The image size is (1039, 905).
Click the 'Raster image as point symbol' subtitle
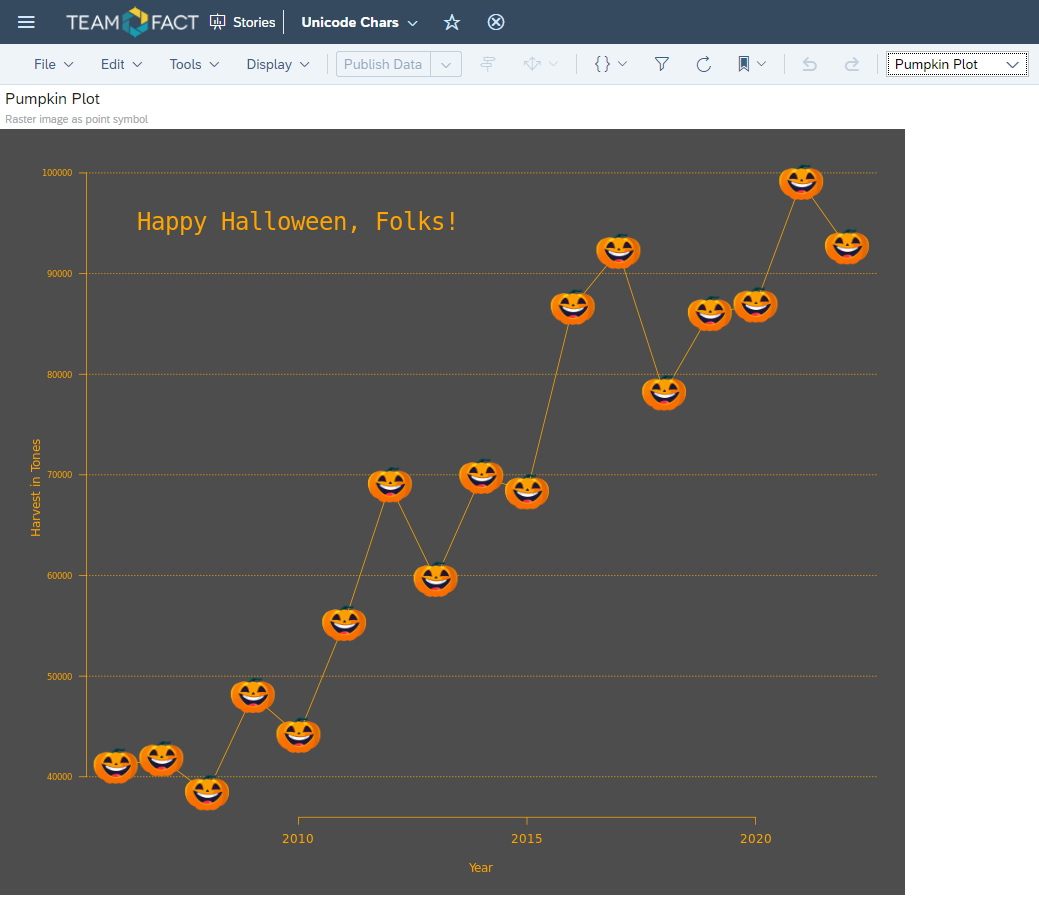click(76, 119)
